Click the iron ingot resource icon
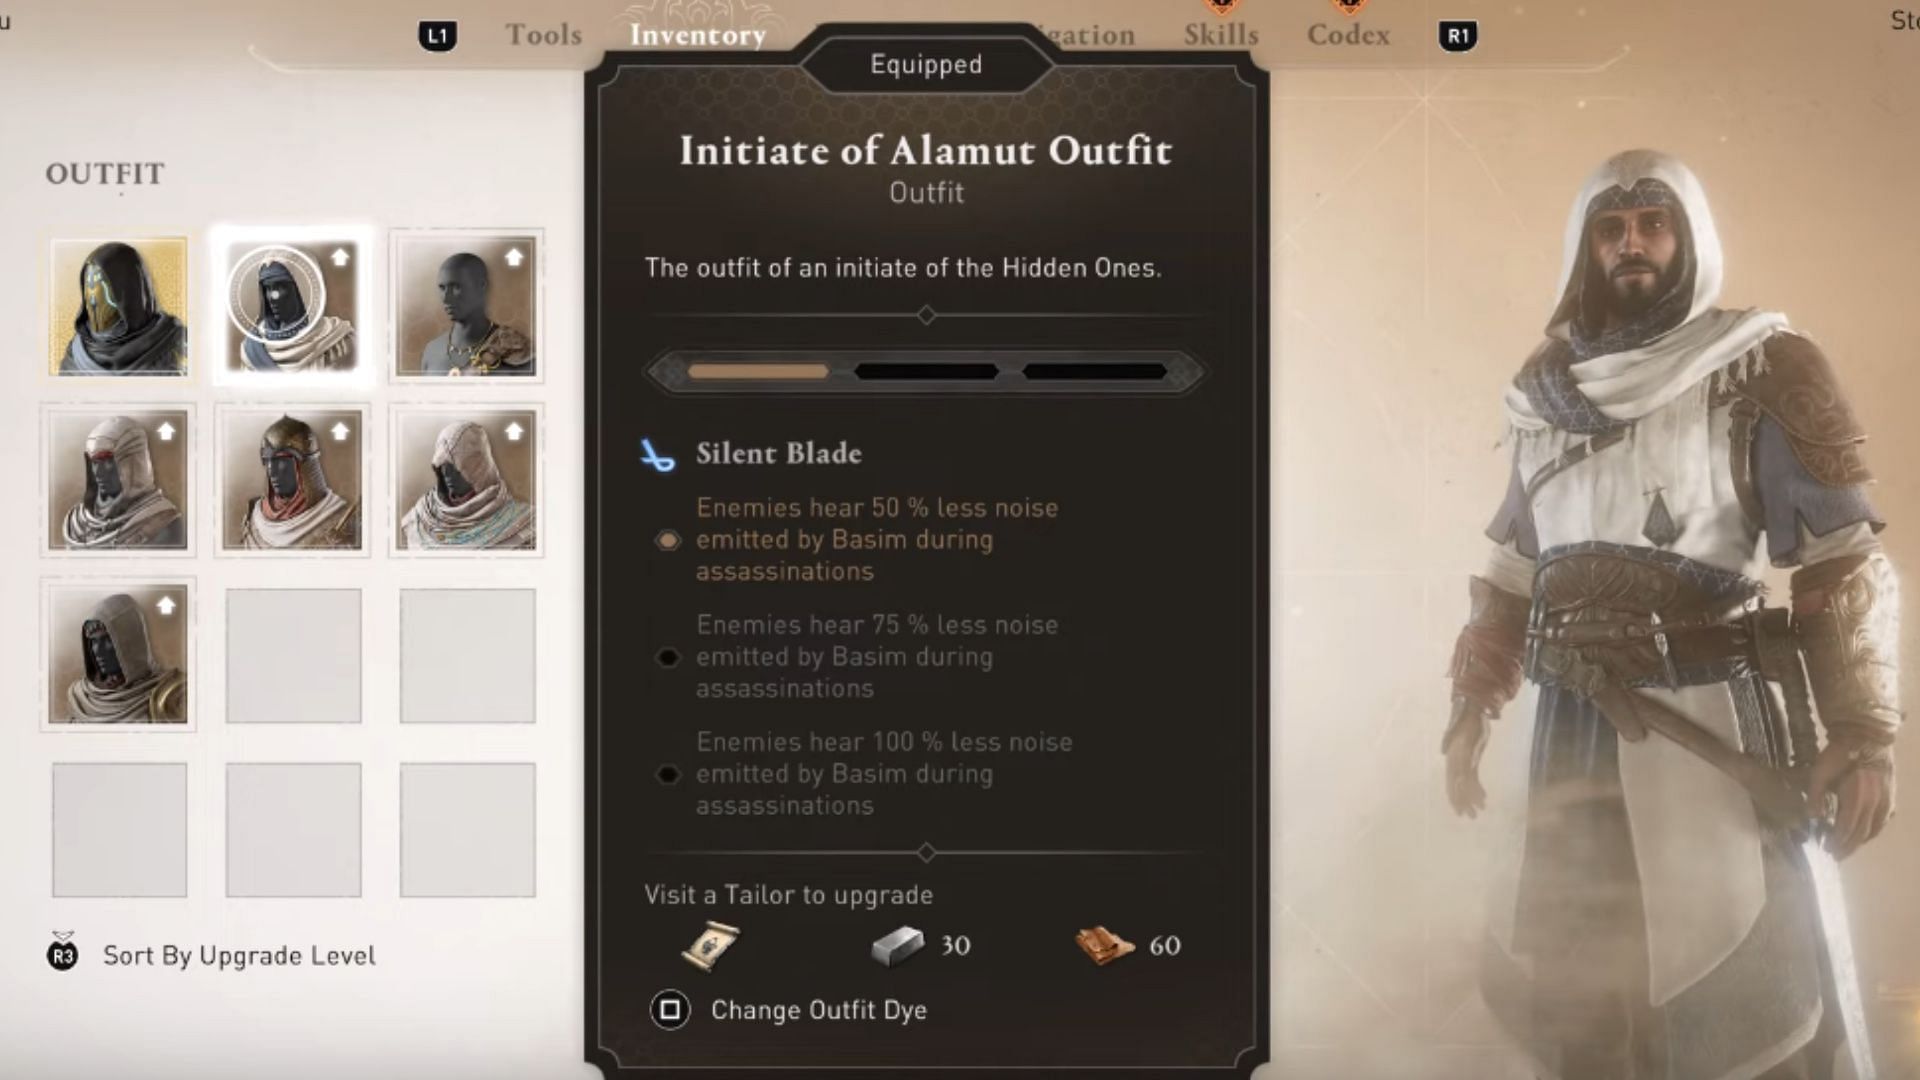 [896, 946]
